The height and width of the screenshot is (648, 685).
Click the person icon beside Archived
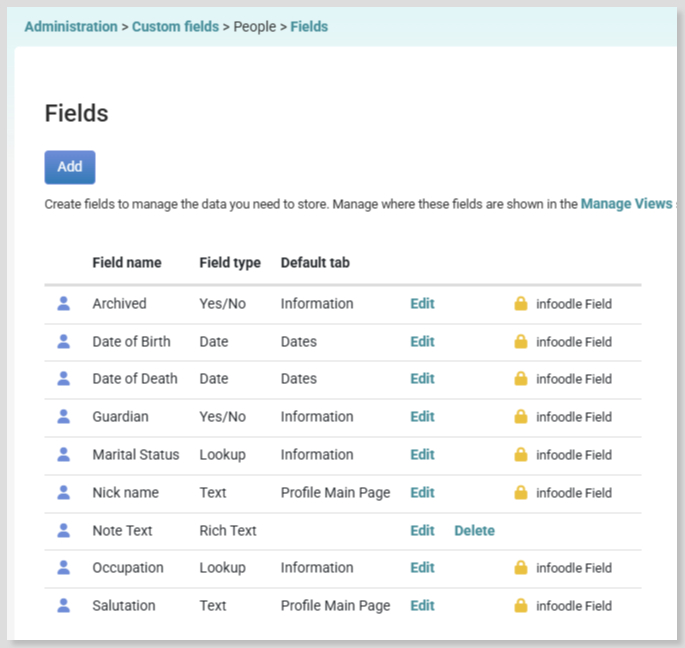click(64, 303)
